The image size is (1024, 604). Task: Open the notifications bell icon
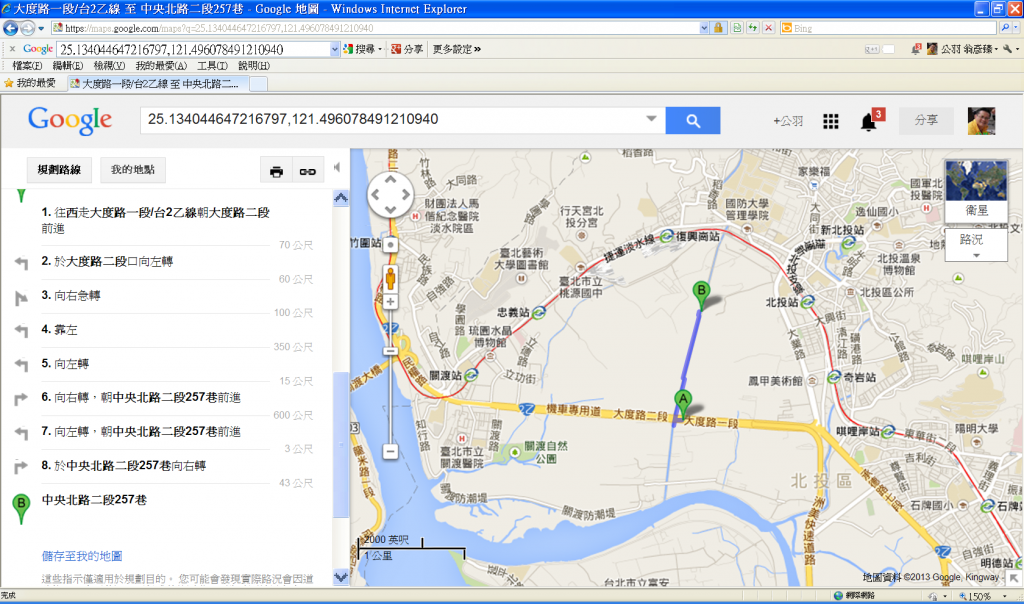(869, 121)
